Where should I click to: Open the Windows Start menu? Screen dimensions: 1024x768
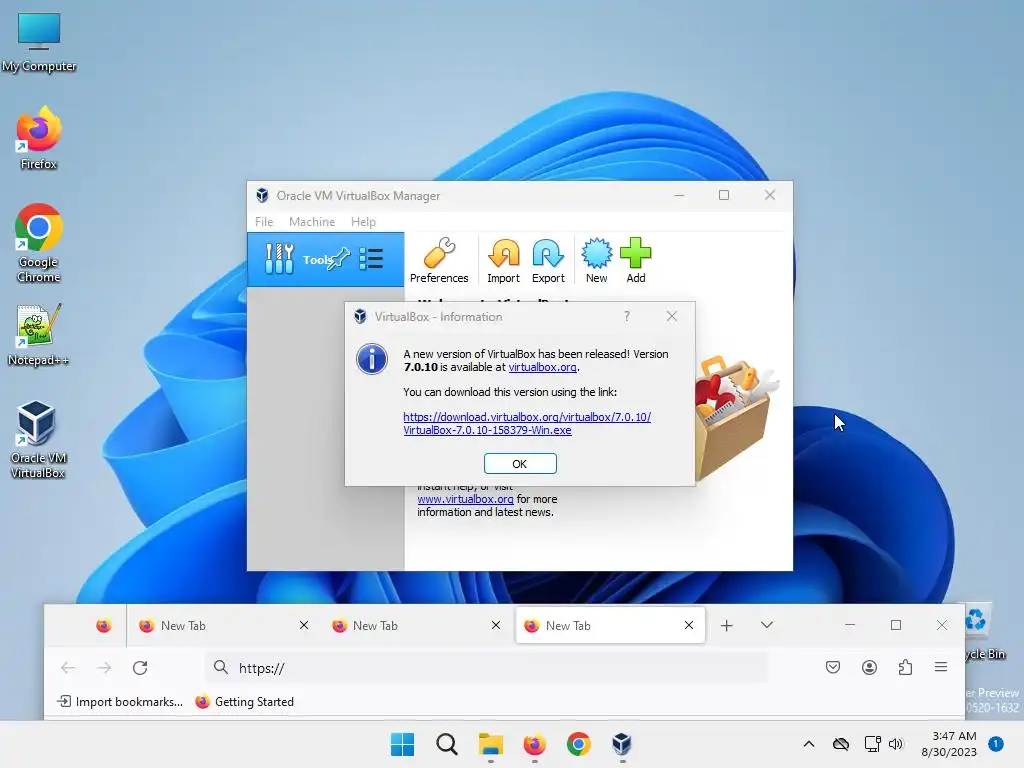click(402, 744)
